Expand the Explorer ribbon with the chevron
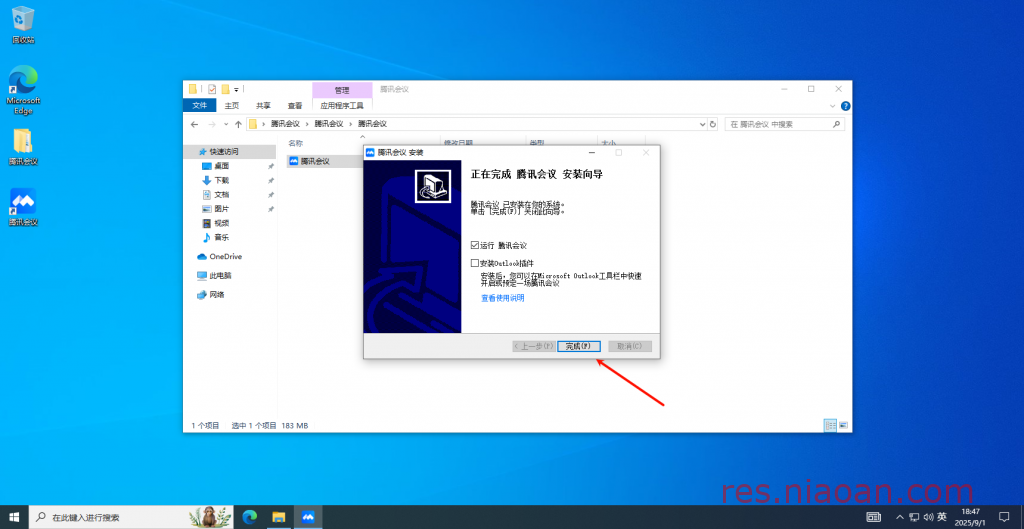Image resolution: width=1024 pixels, height=529 pixels. point(833,106)
